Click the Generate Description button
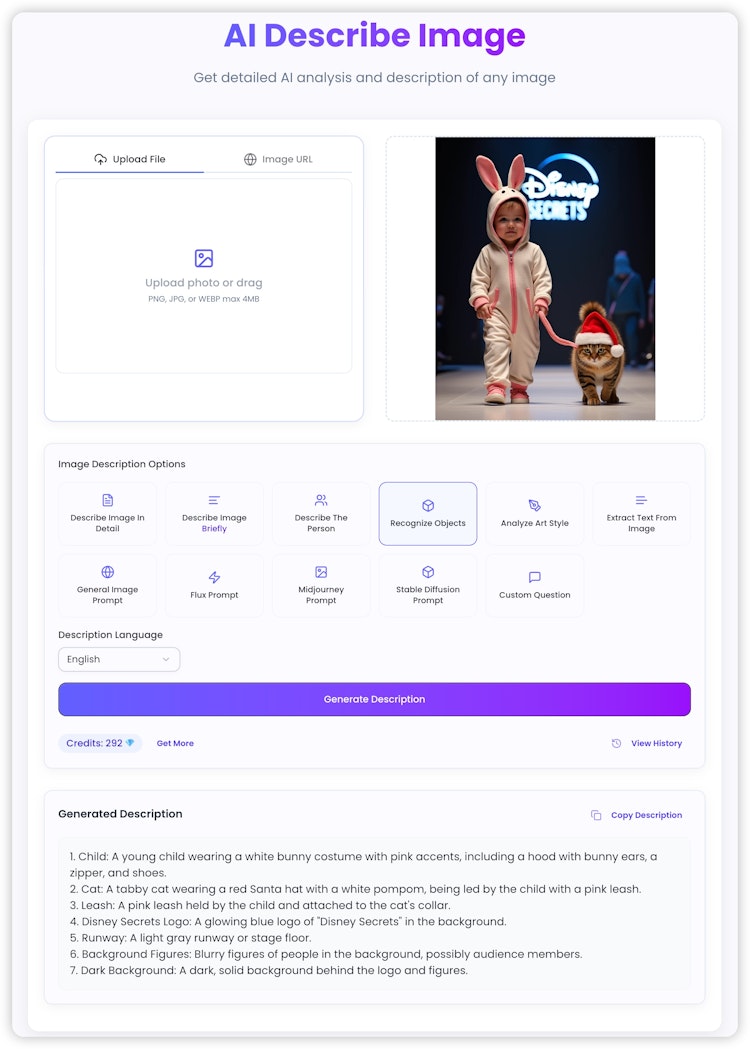The width and height of the screenshot is (750, 1049). [x=375, y=699]
